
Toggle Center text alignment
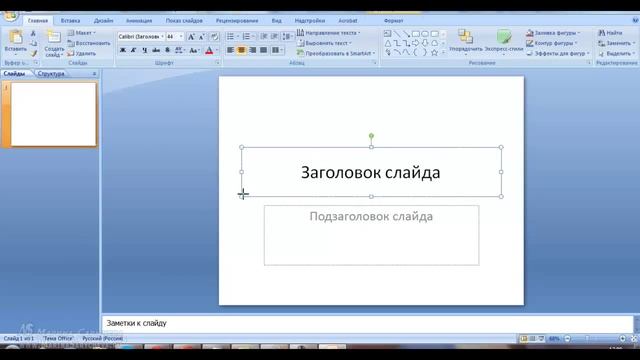click(x=241, y=50)
